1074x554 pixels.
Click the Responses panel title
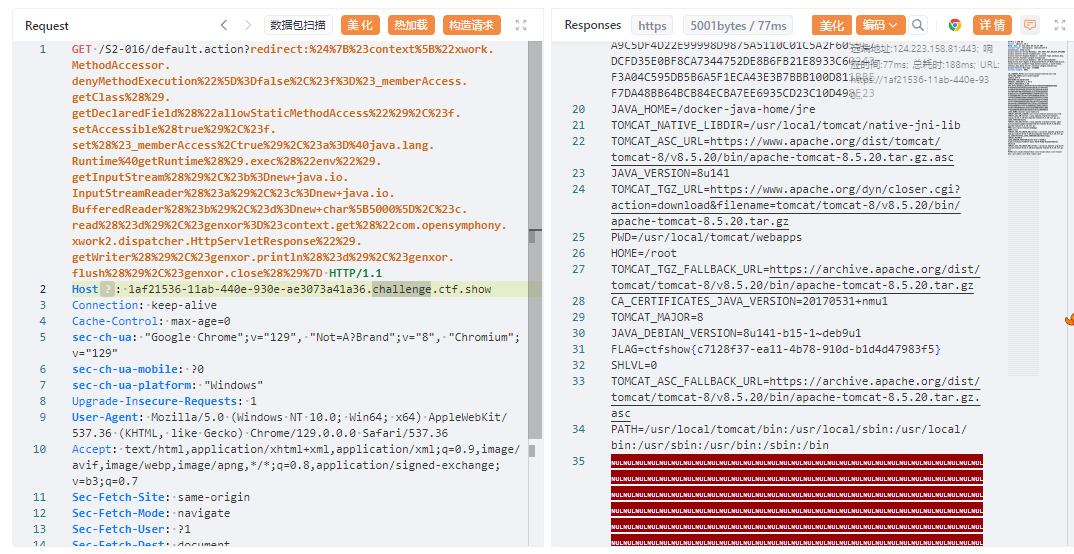pos(592,25)
